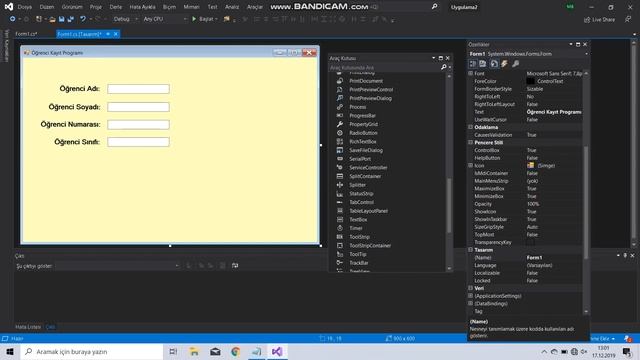Select RichTextBox control in the toolbox
This screenshot has width=640, height=360.
click(x=362, y=142)
